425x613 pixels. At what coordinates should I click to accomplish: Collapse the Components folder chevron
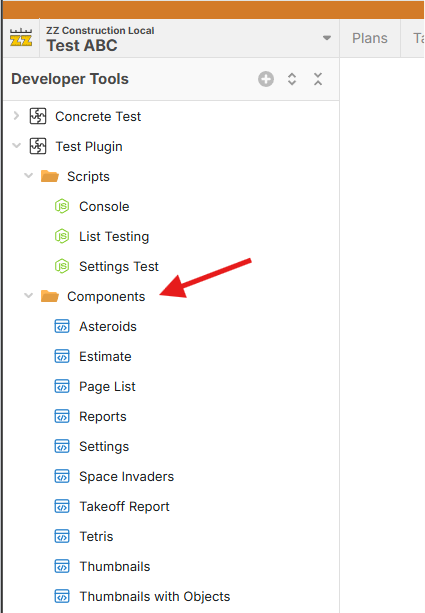click(x=29, y=296)
